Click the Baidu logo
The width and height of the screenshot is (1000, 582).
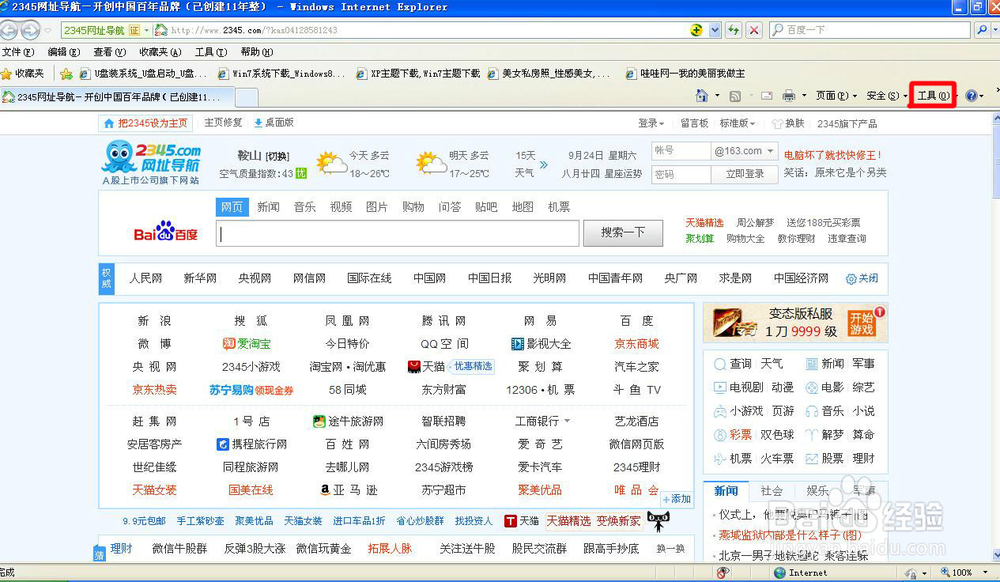click(166, 232)
